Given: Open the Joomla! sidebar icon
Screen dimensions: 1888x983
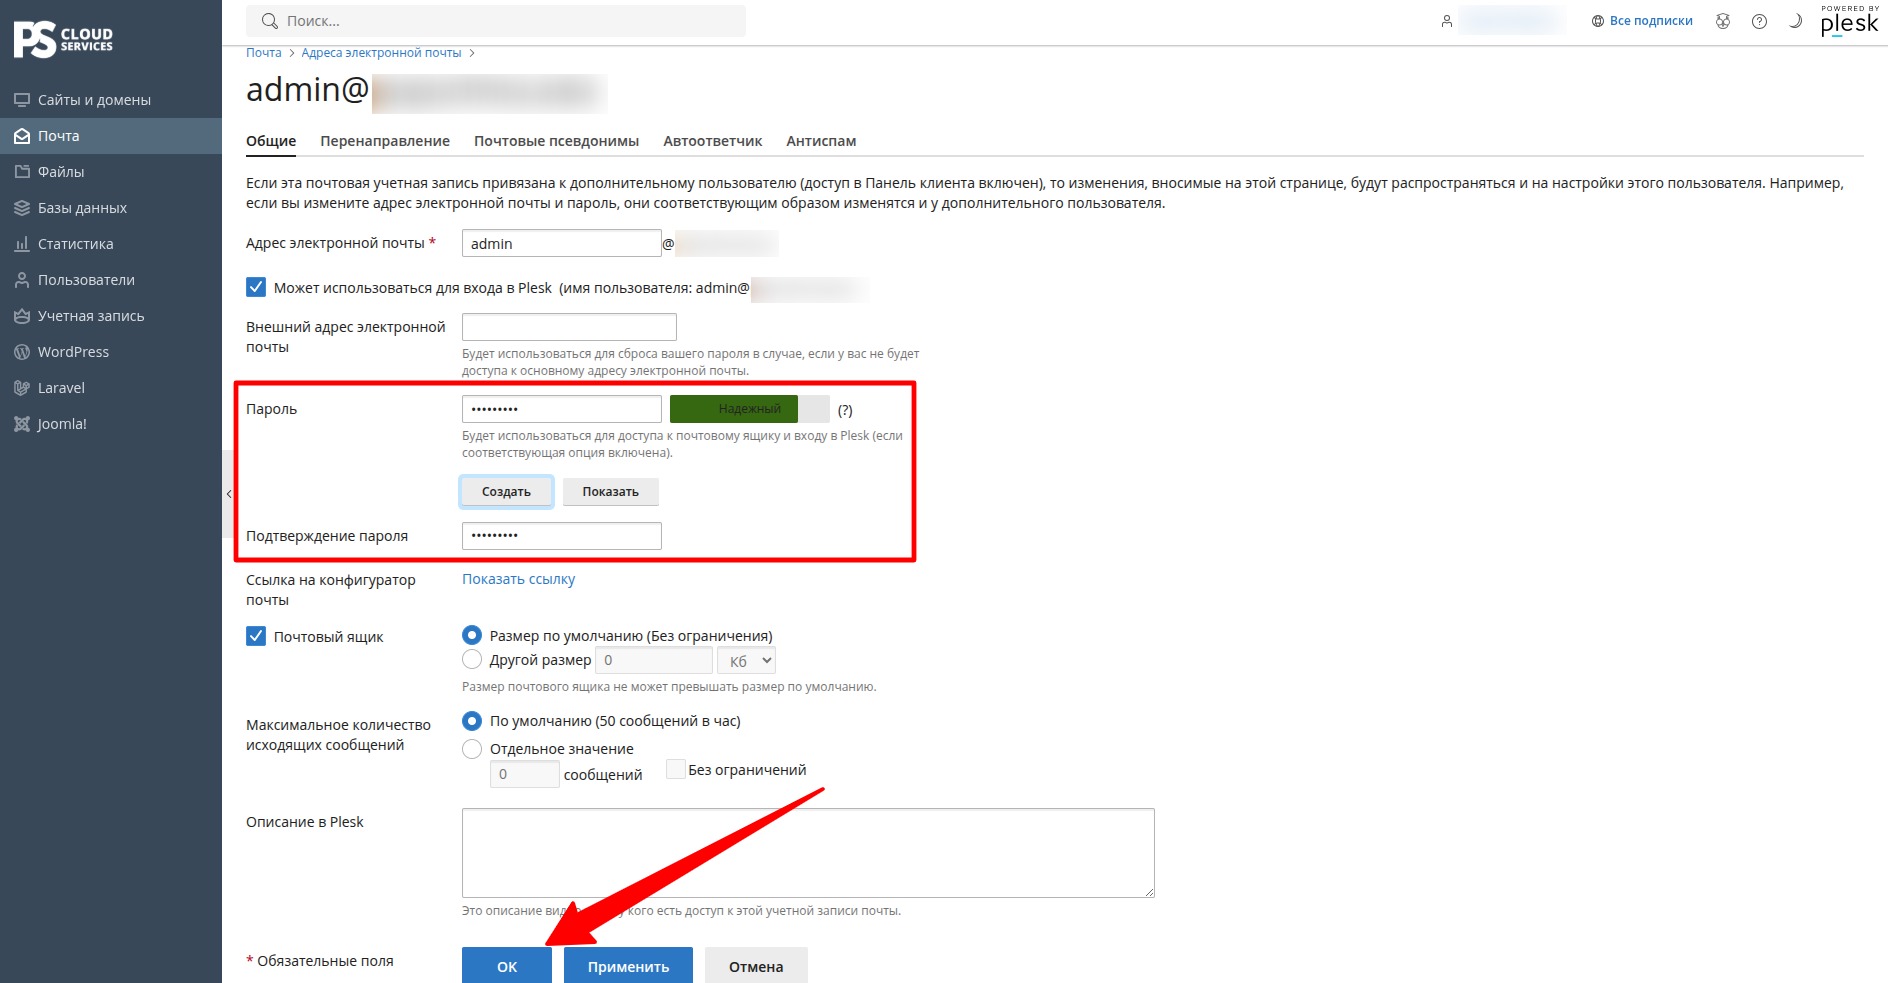Looking at the screenshot, I should (21, 424).
